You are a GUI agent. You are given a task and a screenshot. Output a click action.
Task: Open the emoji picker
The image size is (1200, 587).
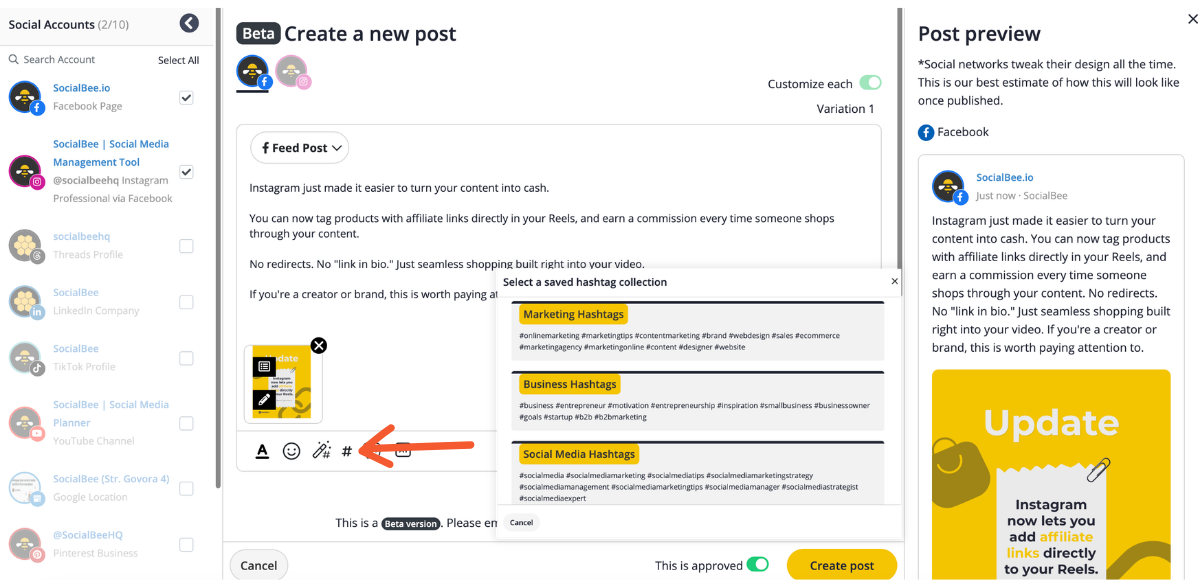291,451
